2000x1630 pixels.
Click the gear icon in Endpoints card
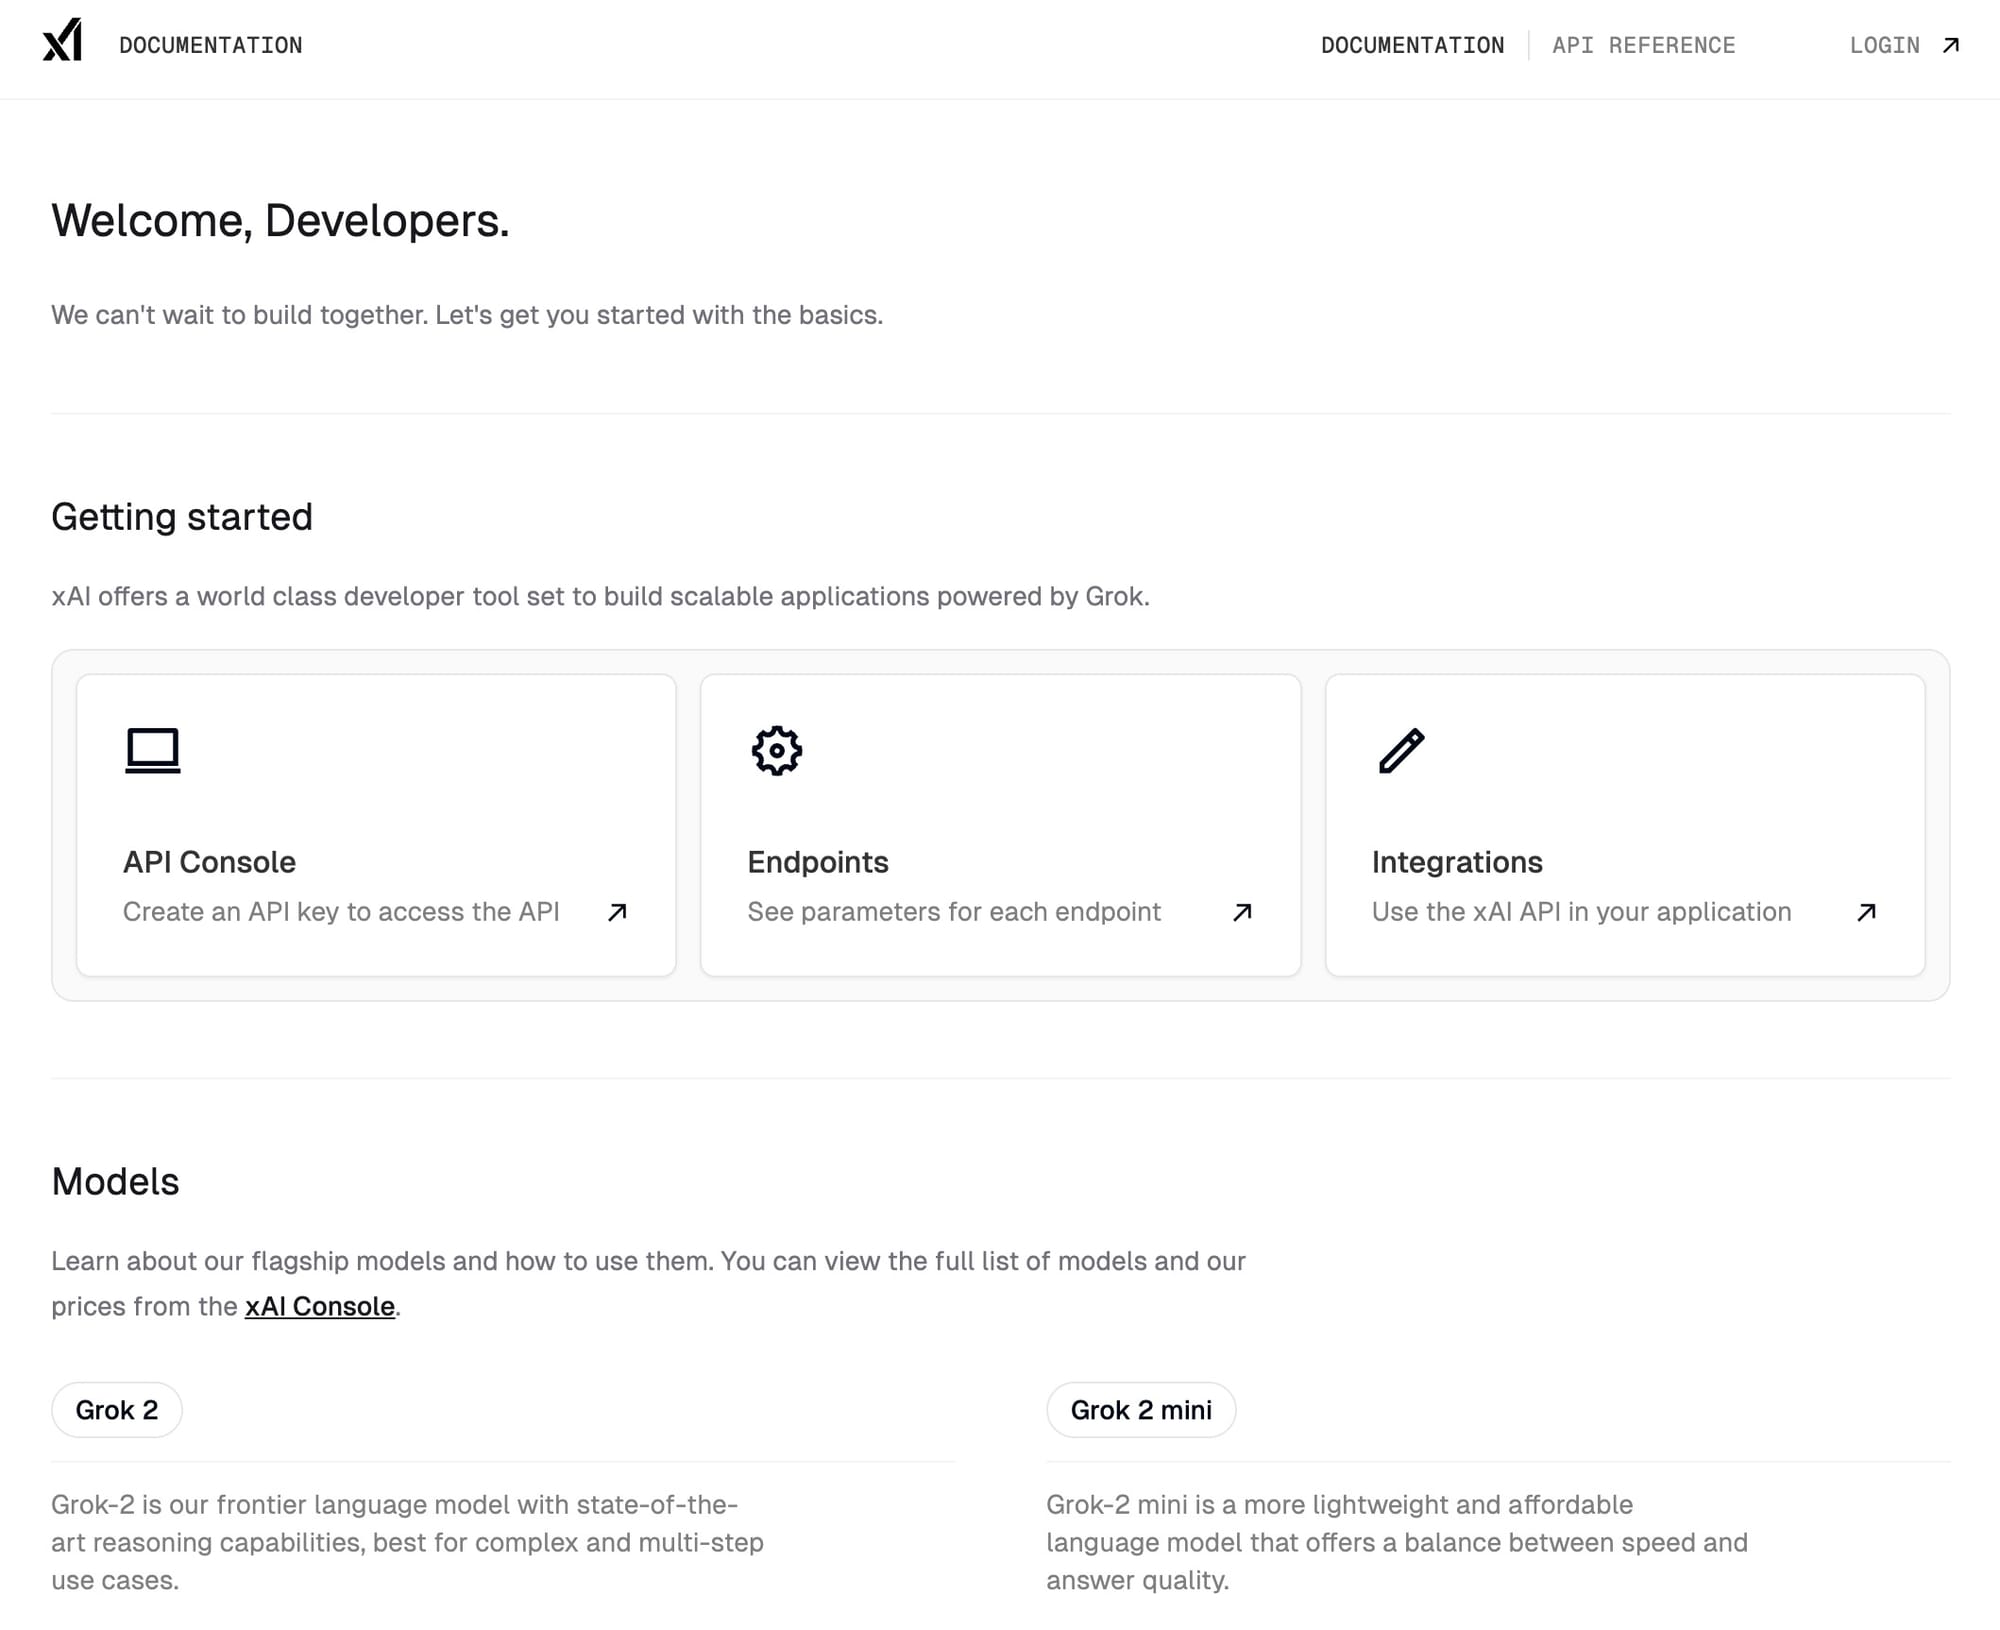(777, 750)
